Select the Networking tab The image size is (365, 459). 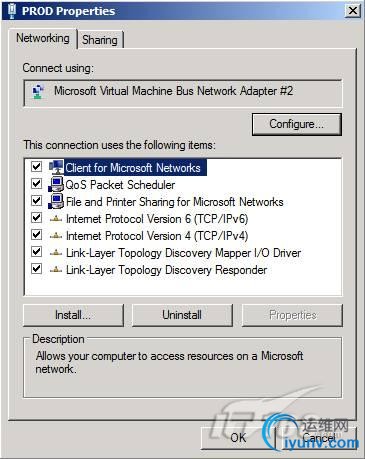pyautogui.click(x=43, y=38)
